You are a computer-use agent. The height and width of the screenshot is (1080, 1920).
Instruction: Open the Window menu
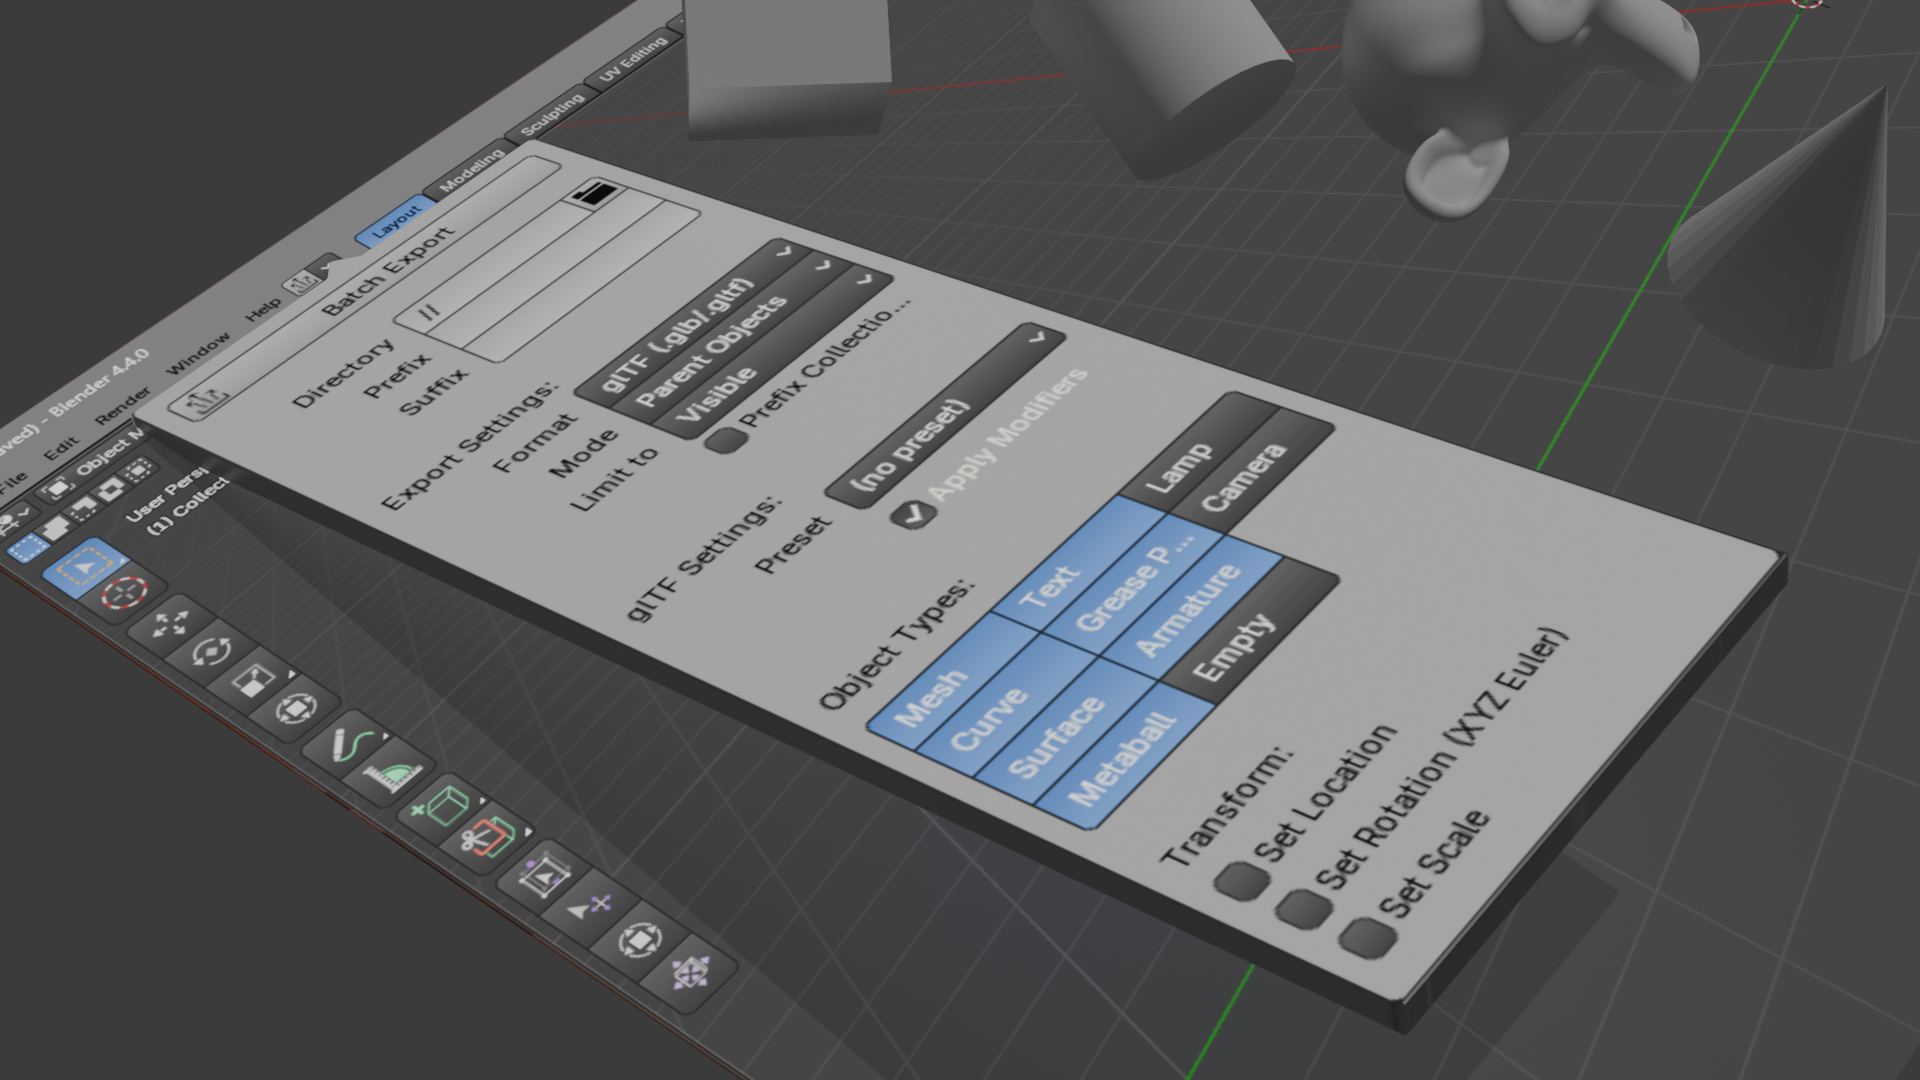point(196,352)
